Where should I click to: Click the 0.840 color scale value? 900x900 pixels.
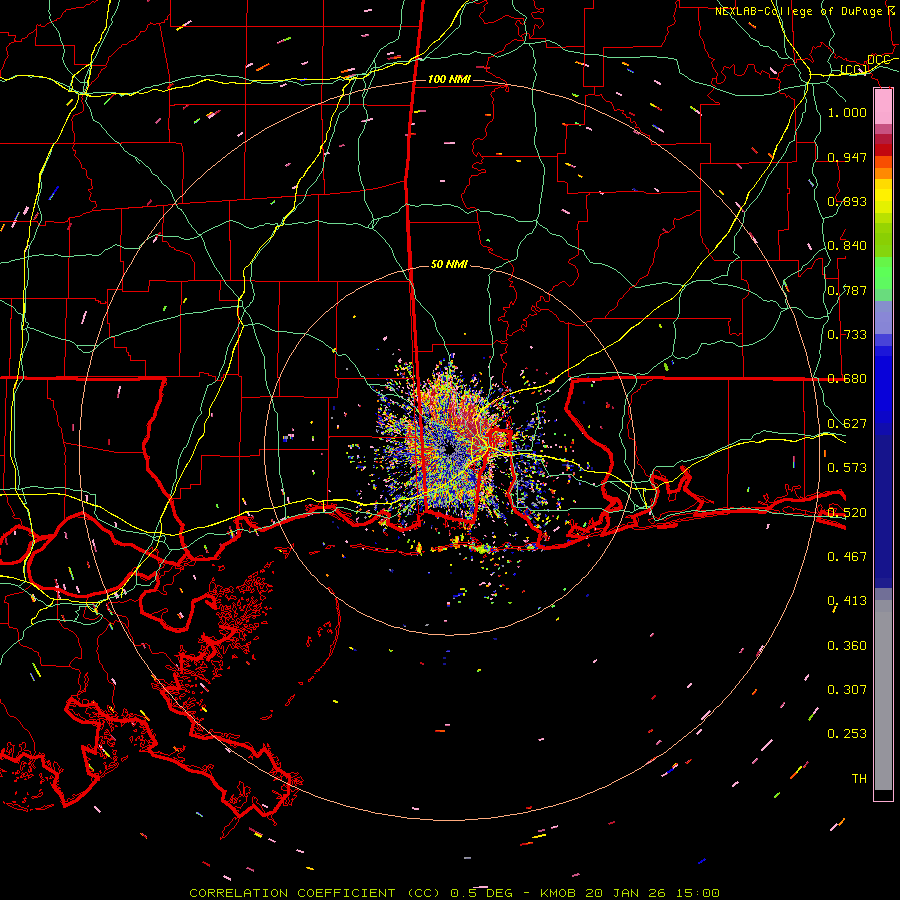(847, 246)
